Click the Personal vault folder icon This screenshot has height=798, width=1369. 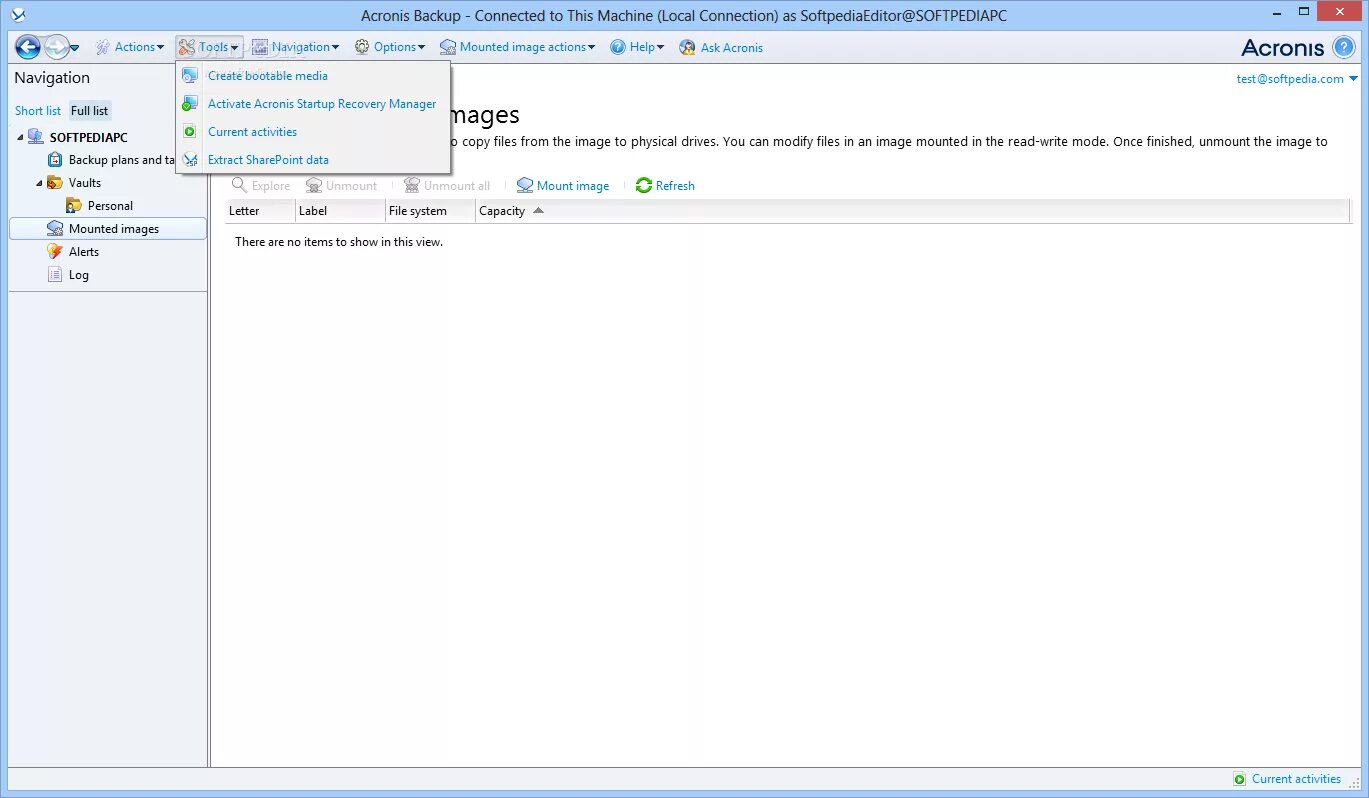(x=74, y=206)
